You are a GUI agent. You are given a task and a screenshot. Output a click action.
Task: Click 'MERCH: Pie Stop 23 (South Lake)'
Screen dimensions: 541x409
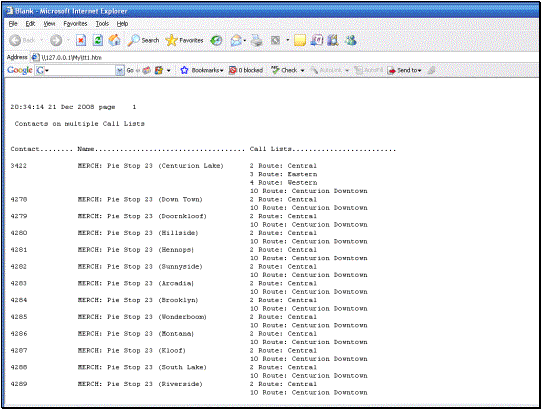[x=142, y=367]
